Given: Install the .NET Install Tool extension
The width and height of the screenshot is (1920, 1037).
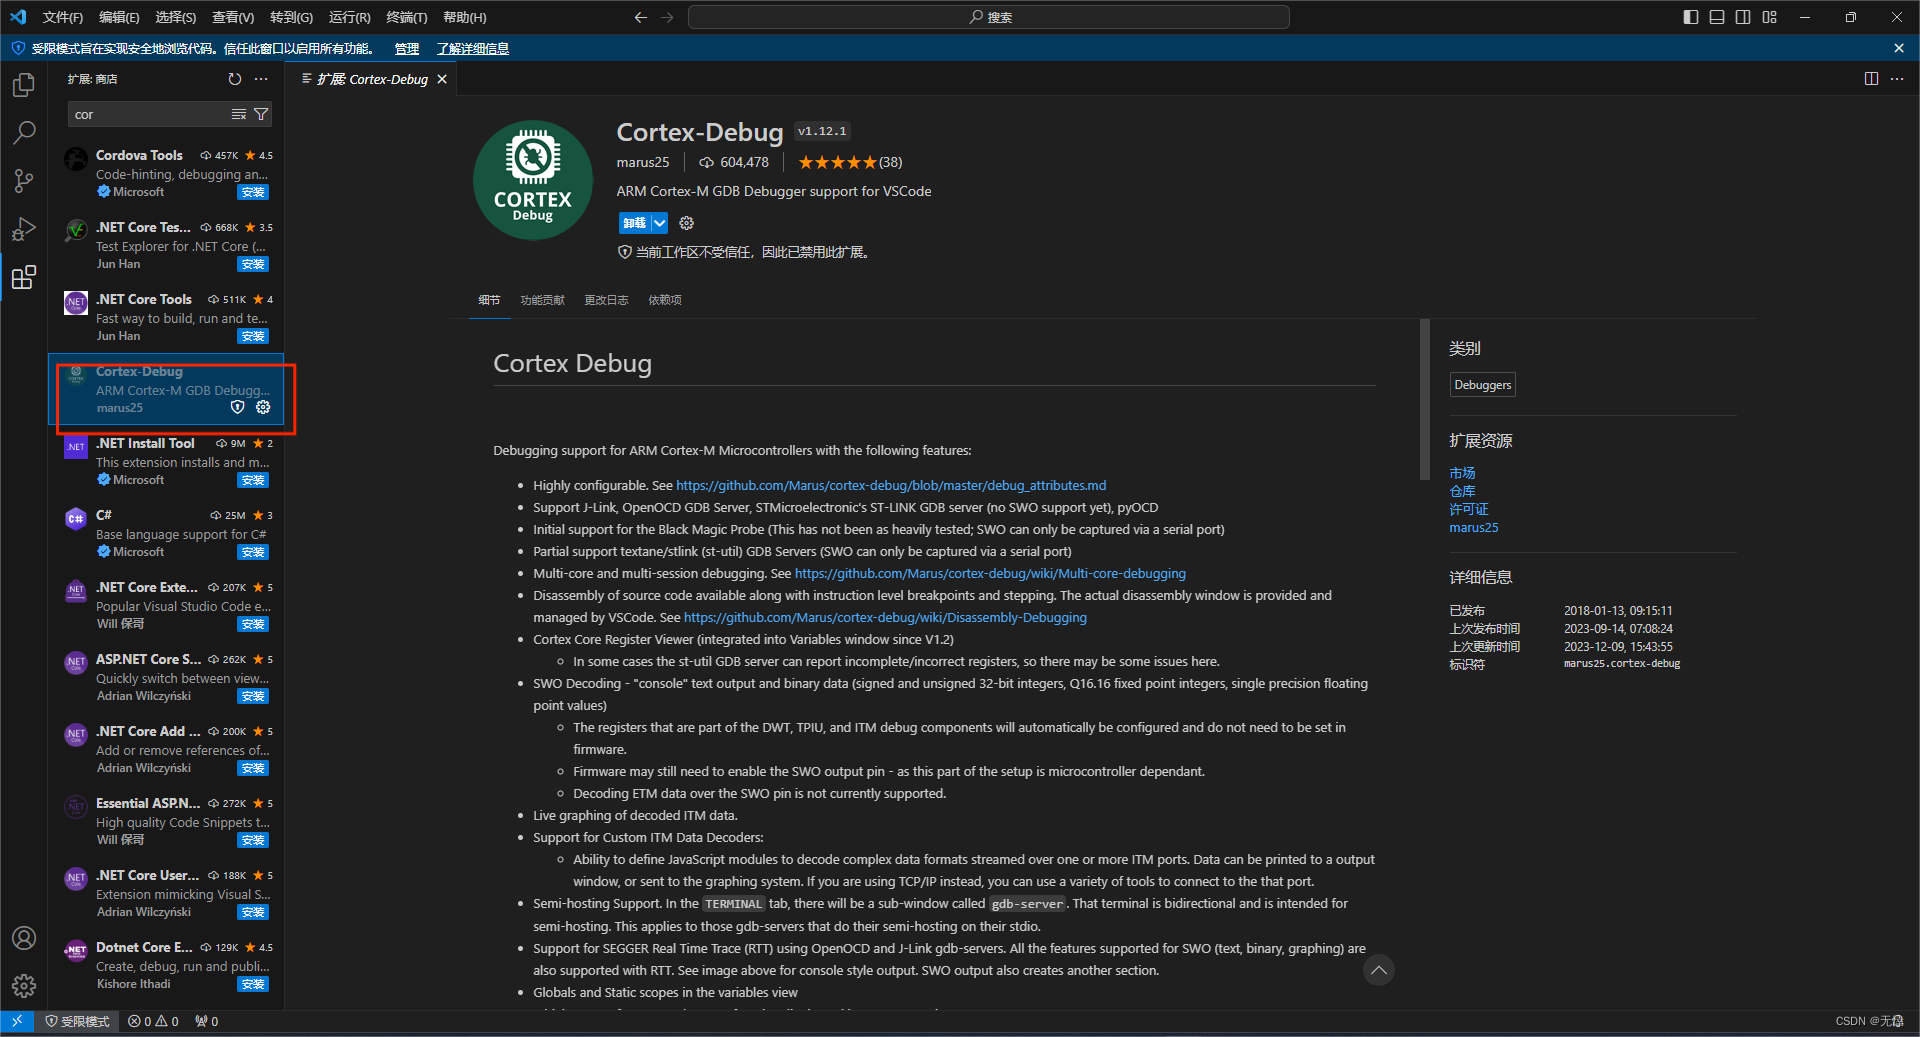Looking at the screenshot, I should point(253,480).
